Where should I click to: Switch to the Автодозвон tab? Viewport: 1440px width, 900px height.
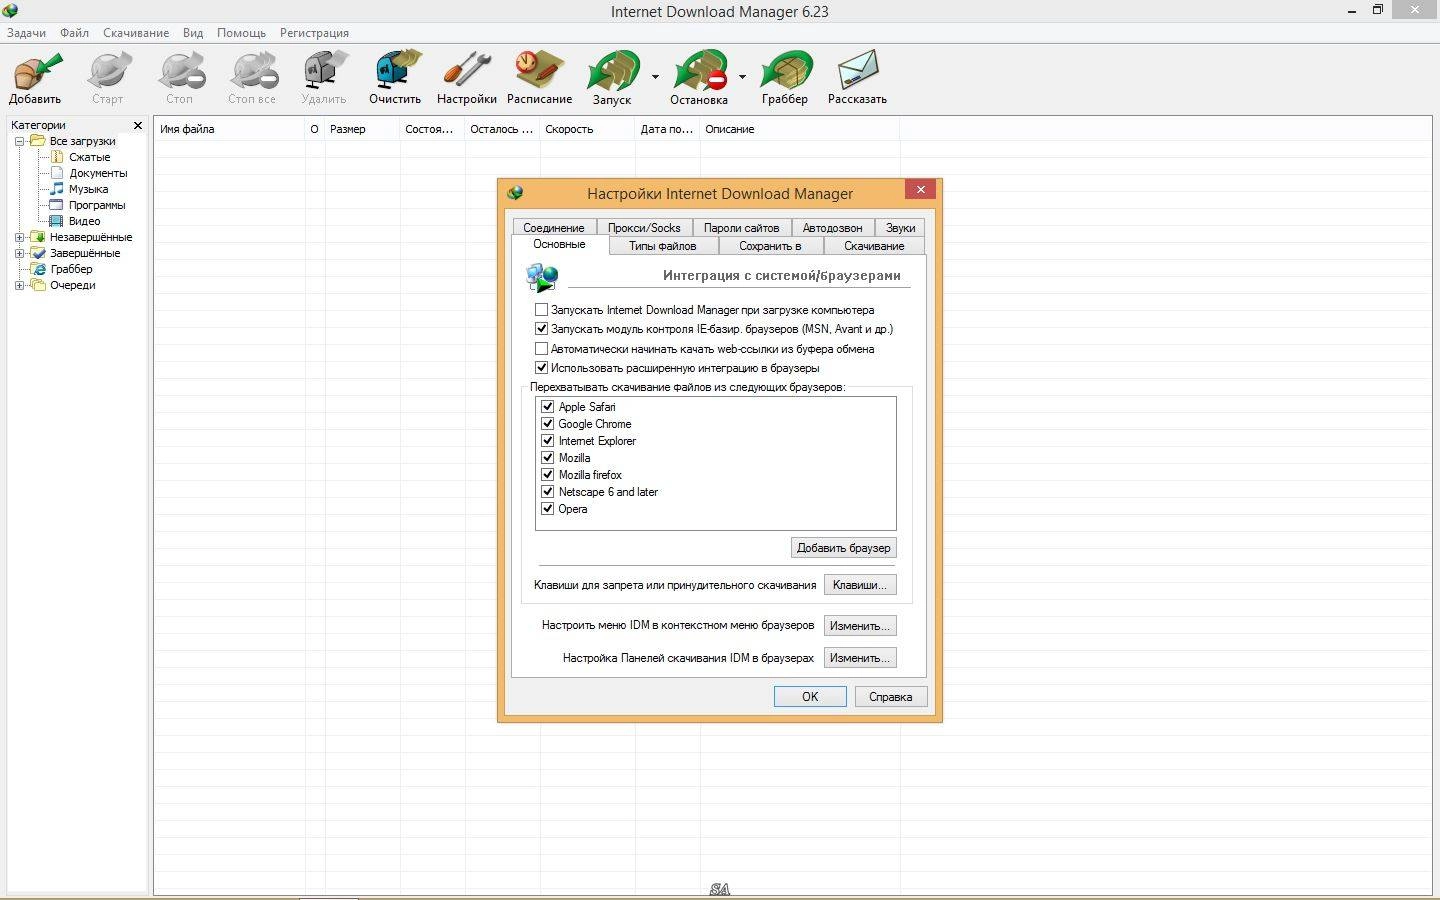pyautogui.click(x=832, y=228)
